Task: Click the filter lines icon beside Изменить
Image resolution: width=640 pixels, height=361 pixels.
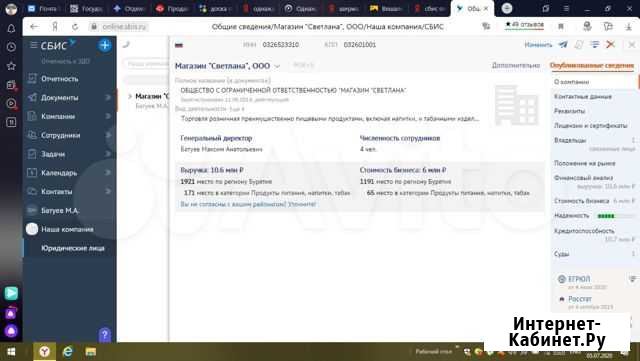Action: 595,45
